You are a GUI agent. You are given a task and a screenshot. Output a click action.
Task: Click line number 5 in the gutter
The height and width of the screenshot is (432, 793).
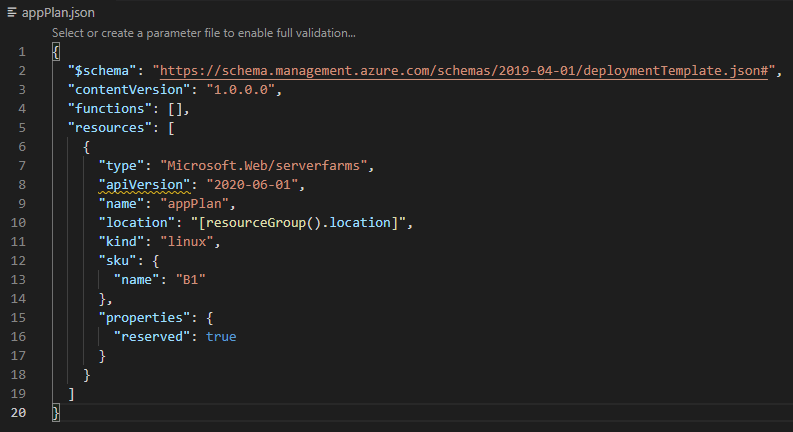21,128
